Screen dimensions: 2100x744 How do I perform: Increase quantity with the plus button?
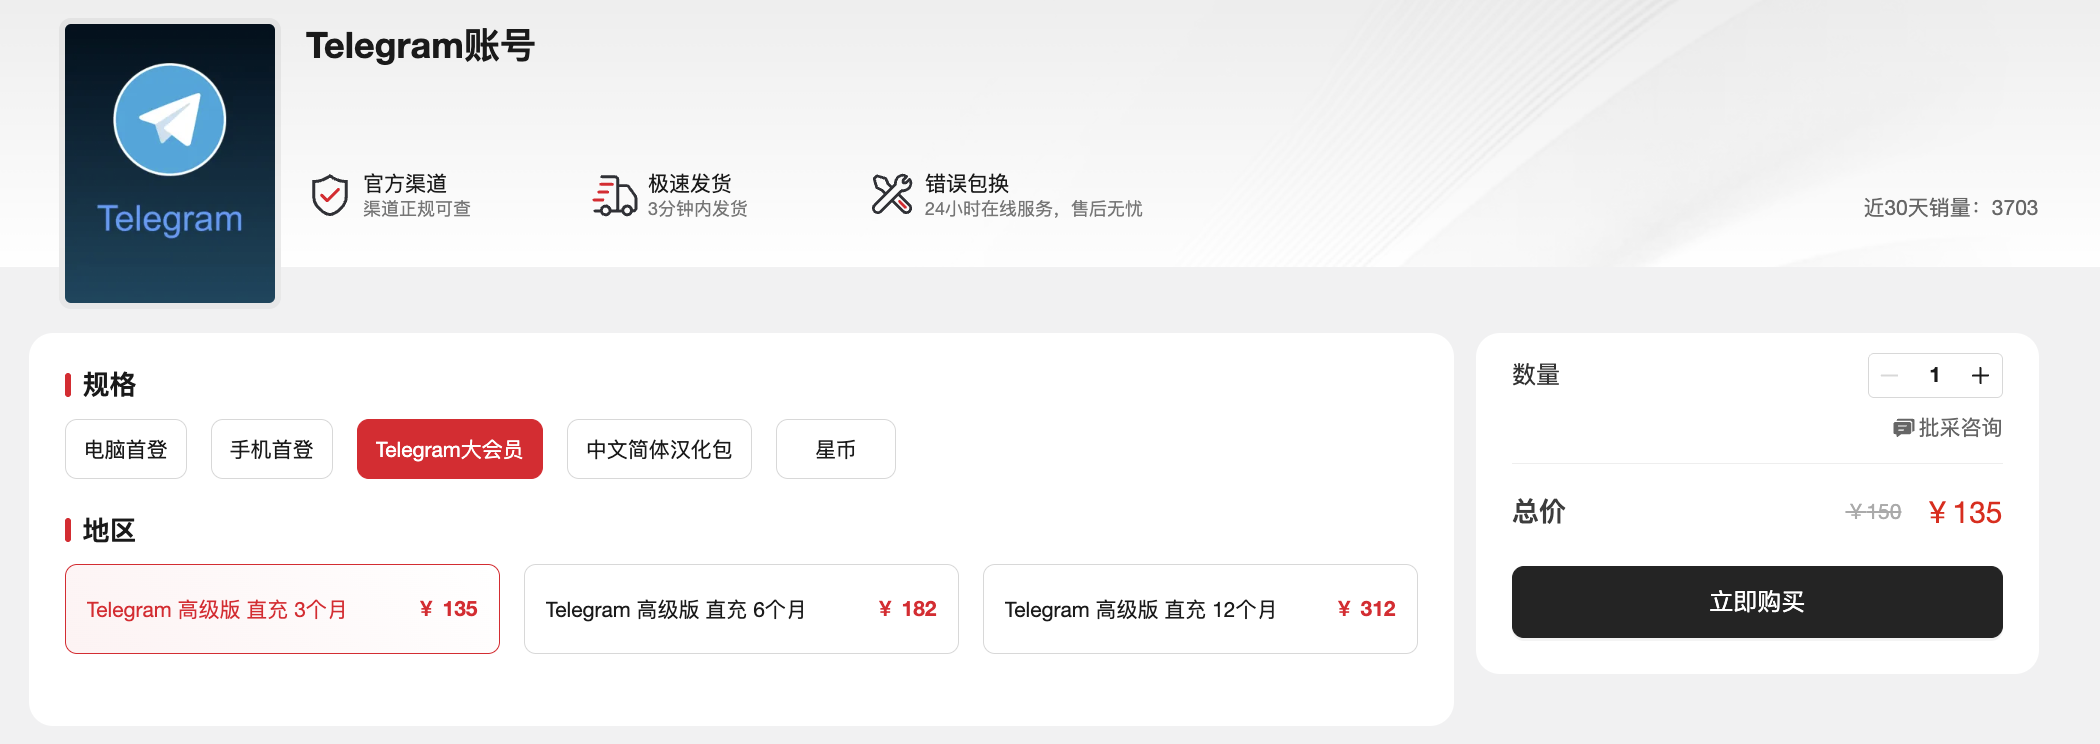pyautogui.click(x=1980, y=376)
